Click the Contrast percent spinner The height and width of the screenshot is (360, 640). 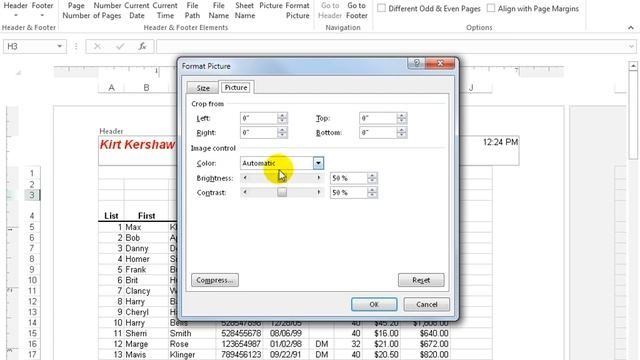pos(372,193)
